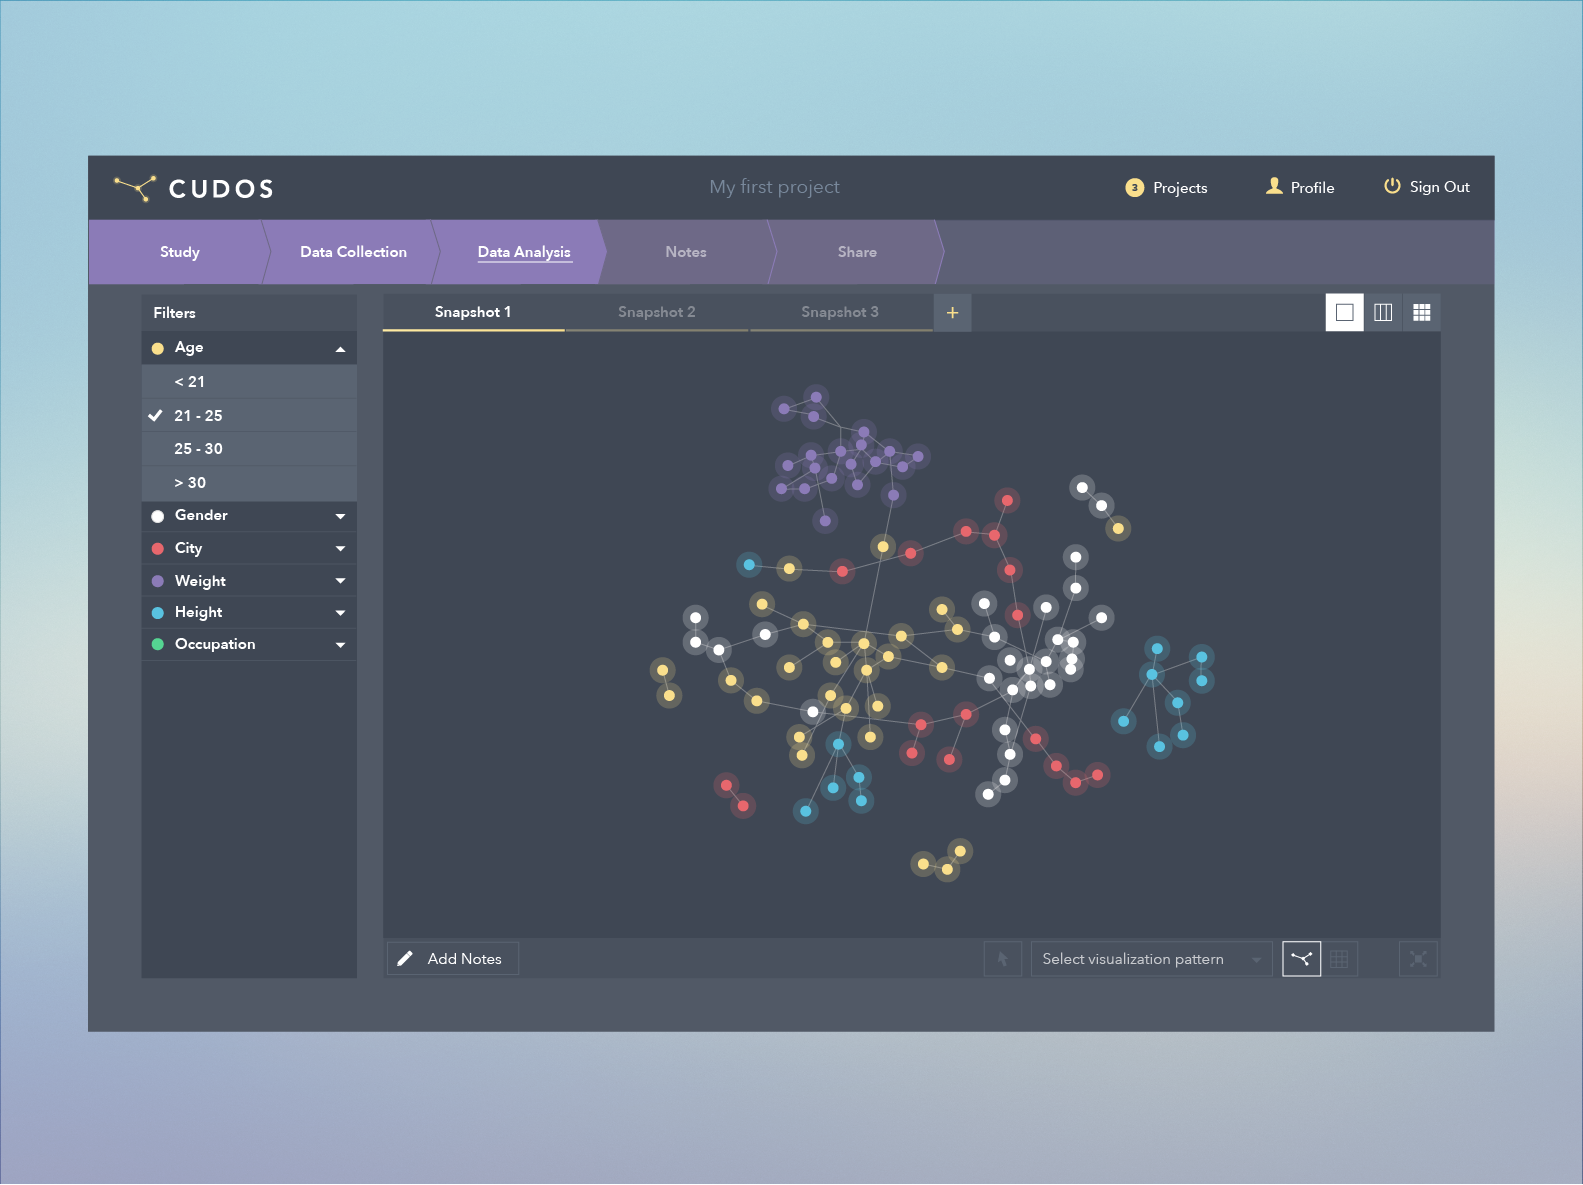Go to the Study step tab
Screen dimensions: 1583x1185
180,252
